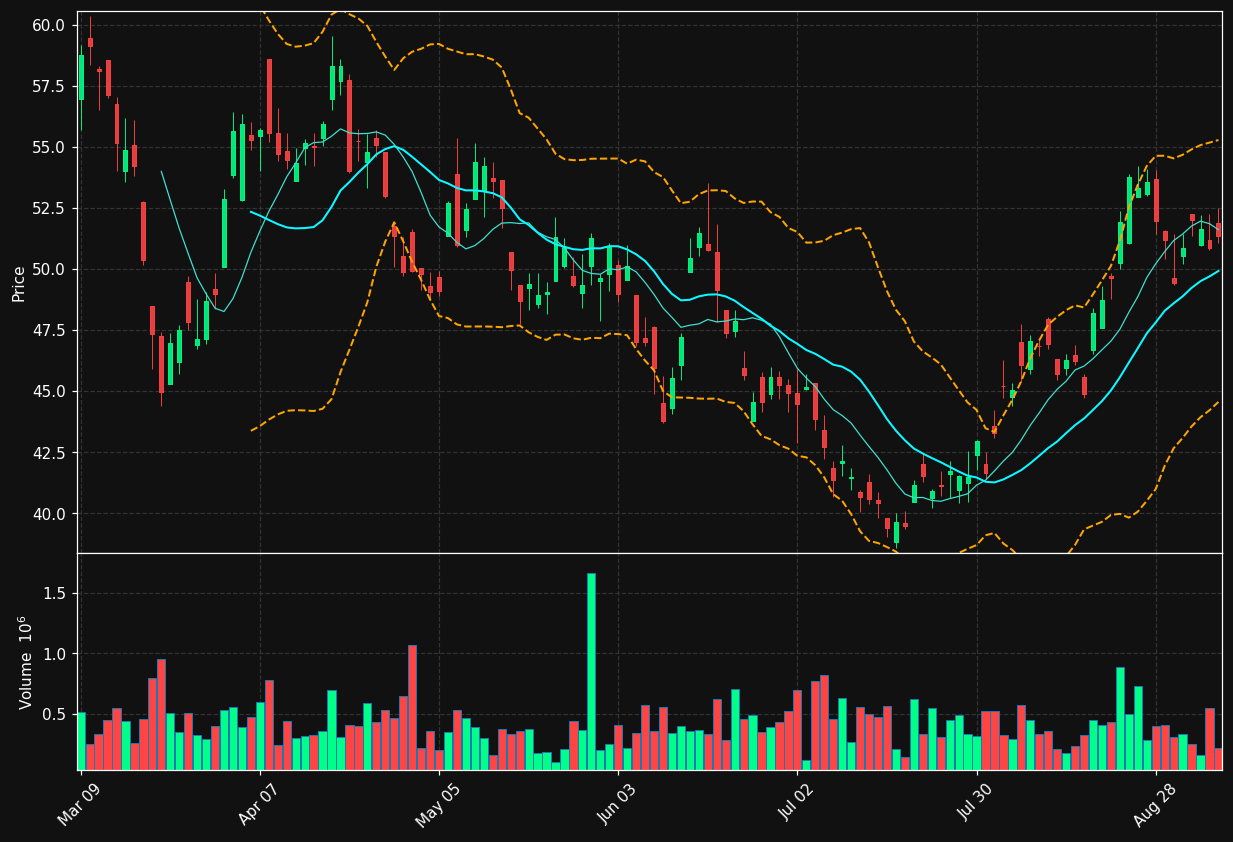Select the 42.5 price axis value
1233x842 pixels.
tap(50, 453)
